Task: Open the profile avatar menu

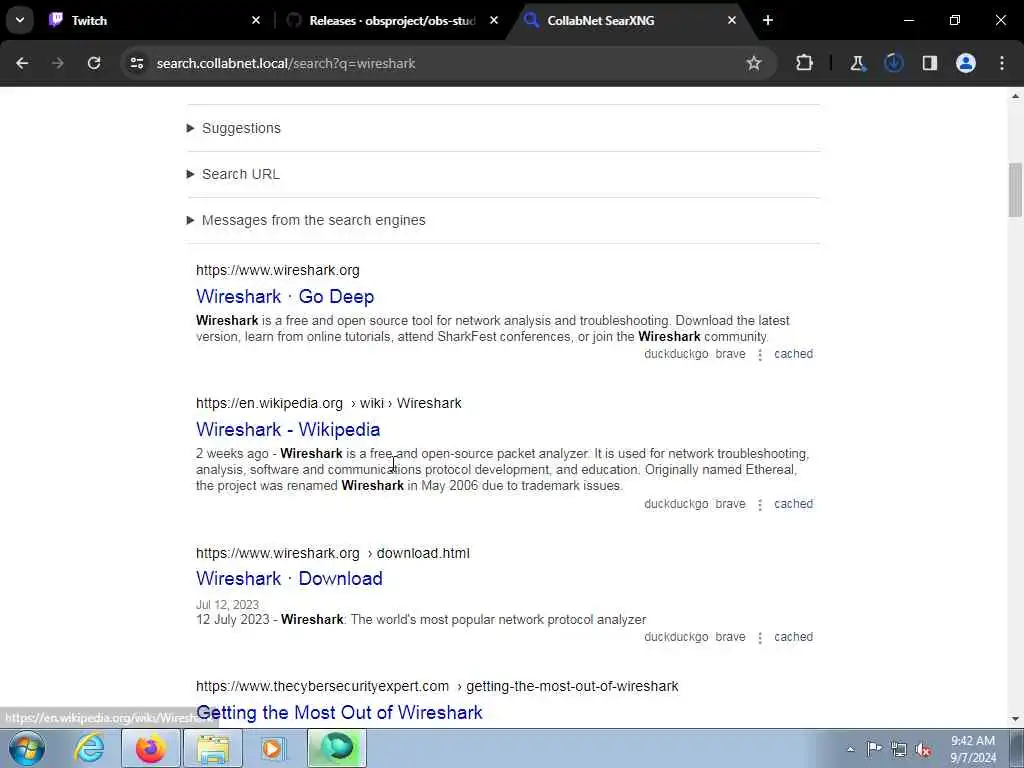Action: [x=966, y=63]
